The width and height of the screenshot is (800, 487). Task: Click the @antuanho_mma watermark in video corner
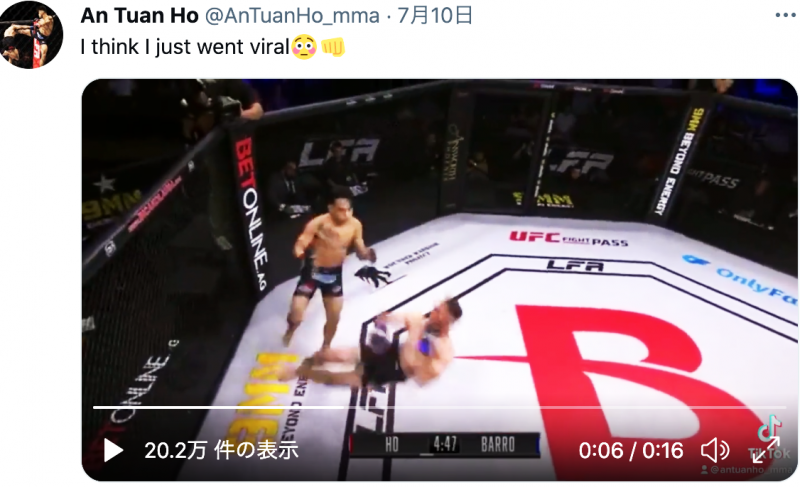746,470
